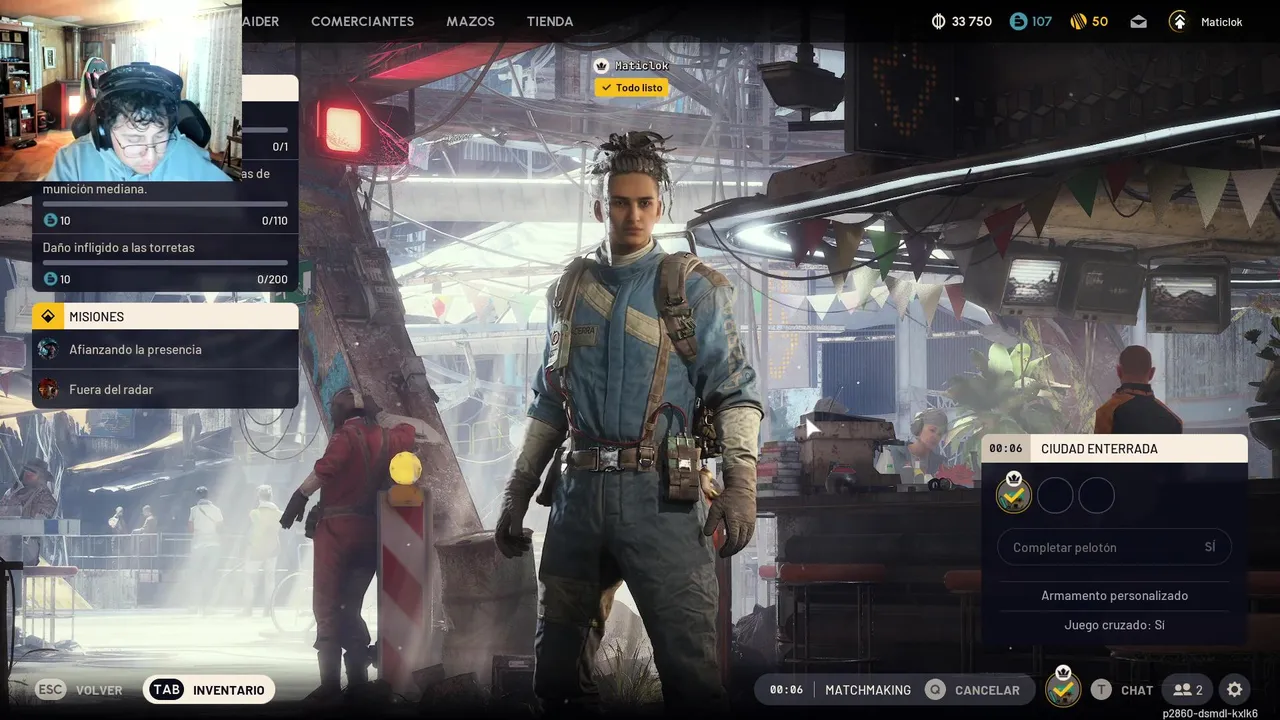1280x720 pixels.
Task: Open the Fuera del radar mission
Action: point(165,389)
